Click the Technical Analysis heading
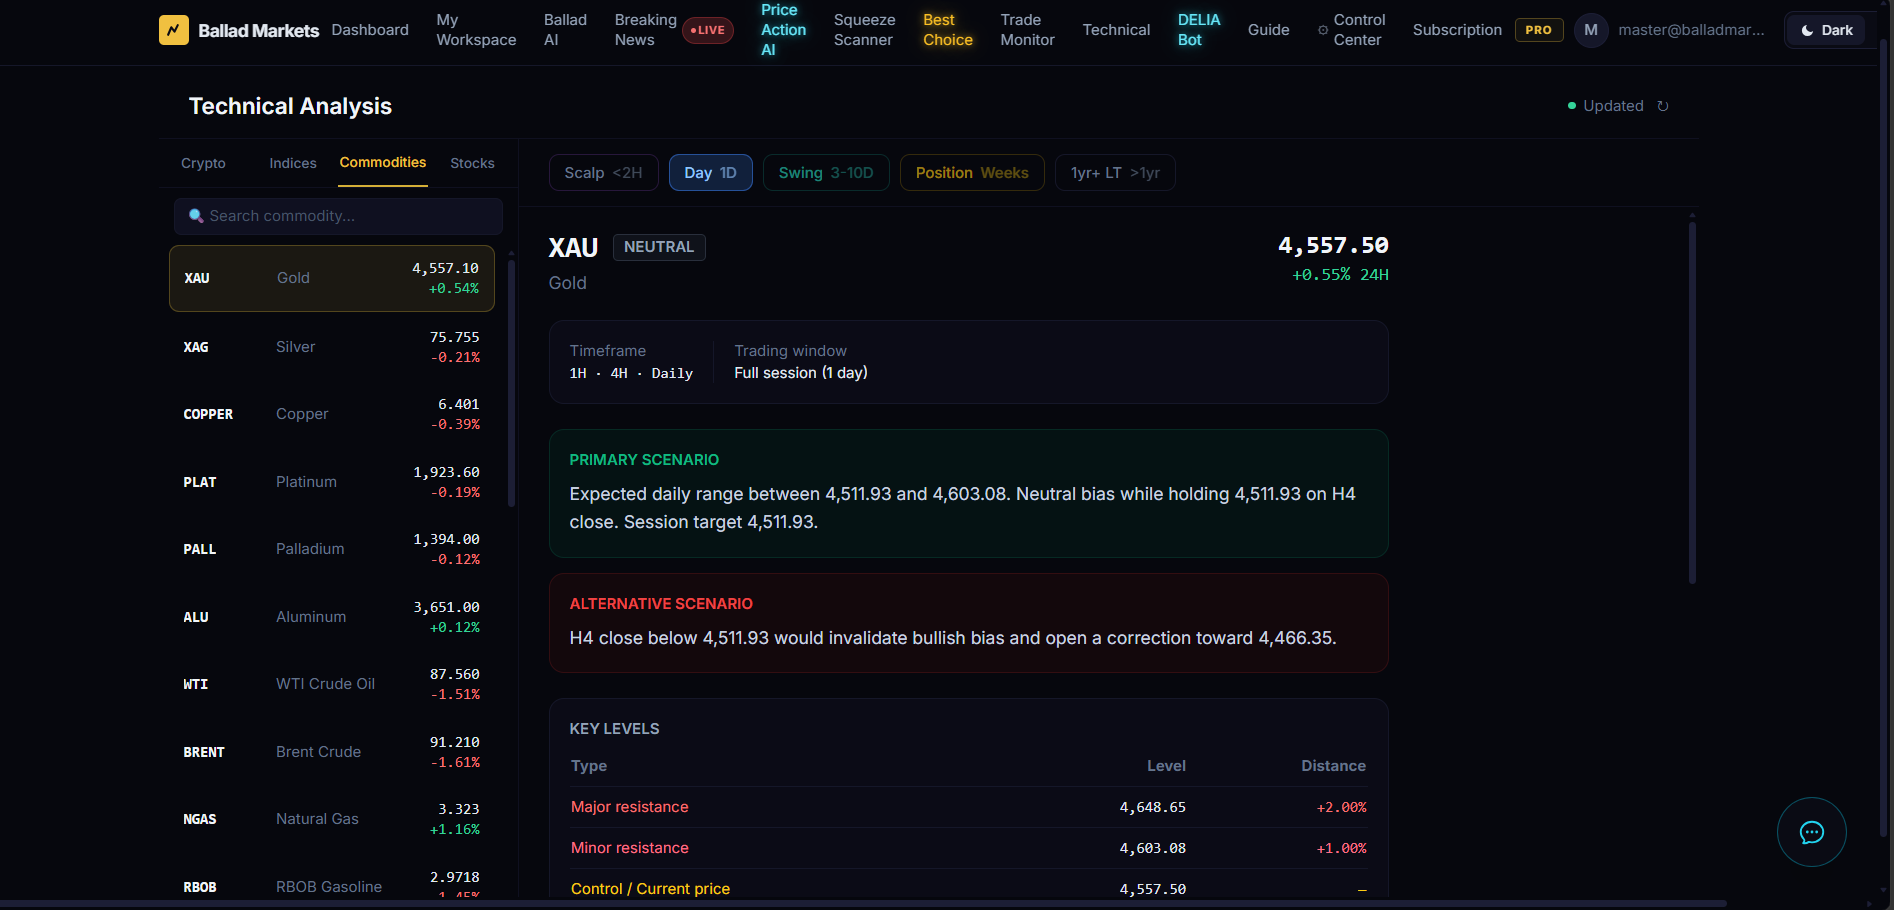Image resolution: width=1894 pixels, height=910 pixels. pos(290,106)
